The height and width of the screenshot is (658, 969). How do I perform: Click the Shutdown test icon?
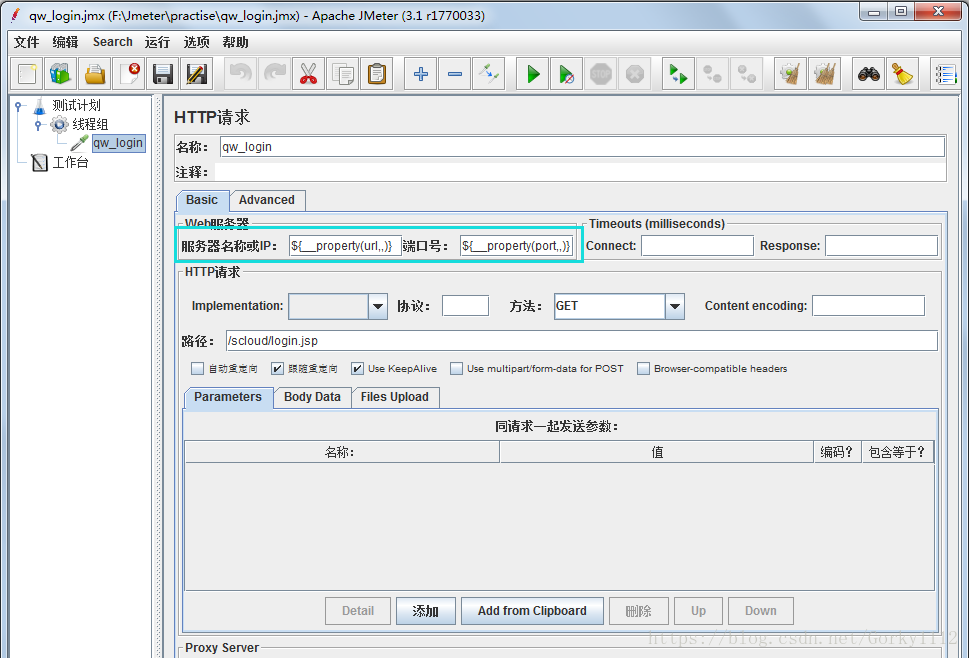coord(635,75)
